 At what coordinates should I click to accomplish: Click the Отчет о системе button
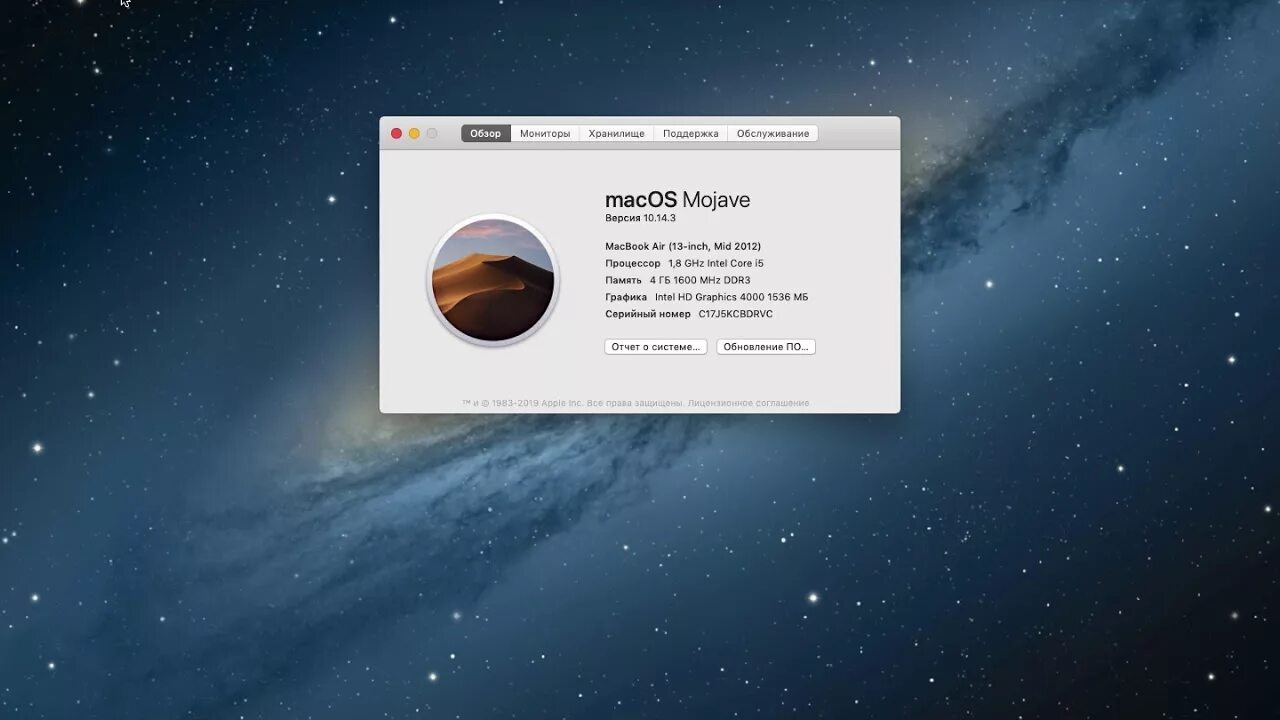[656, 347]
